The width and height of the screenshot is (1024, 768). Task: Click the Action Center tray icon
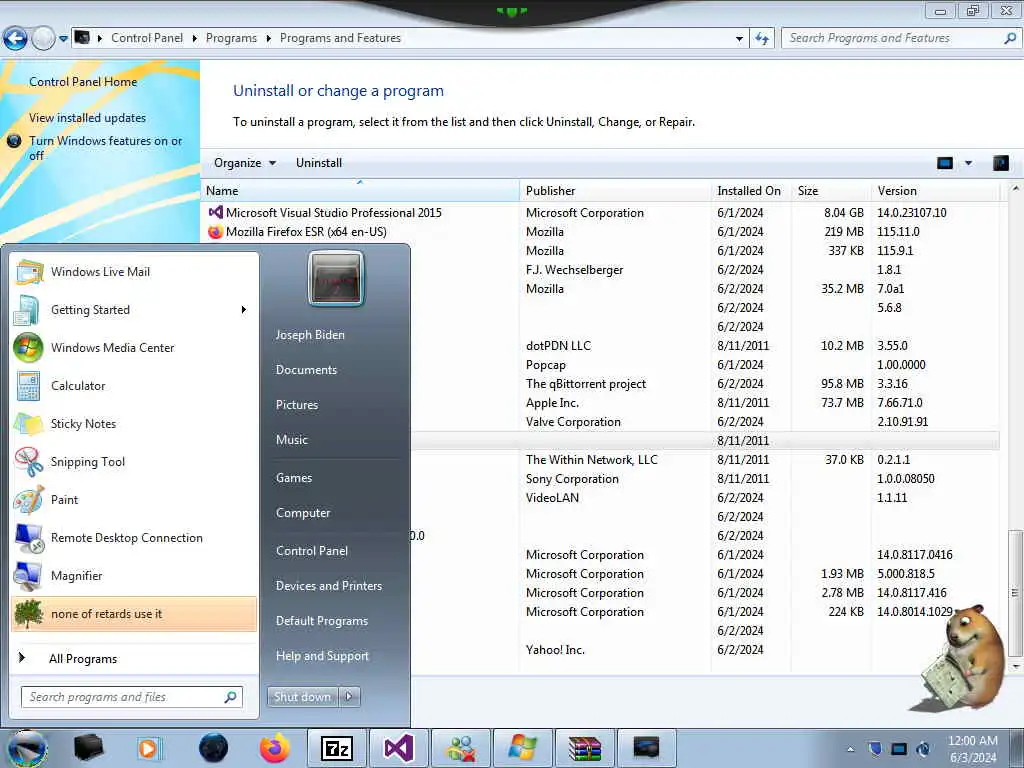click(x=875, y=748)
